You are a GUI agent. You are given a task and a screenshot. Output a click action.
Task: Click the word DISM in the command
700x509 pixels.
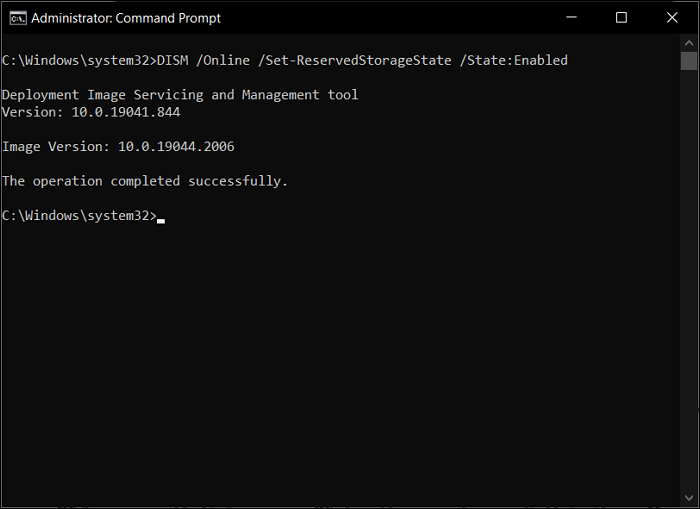[x=171, y=61]
